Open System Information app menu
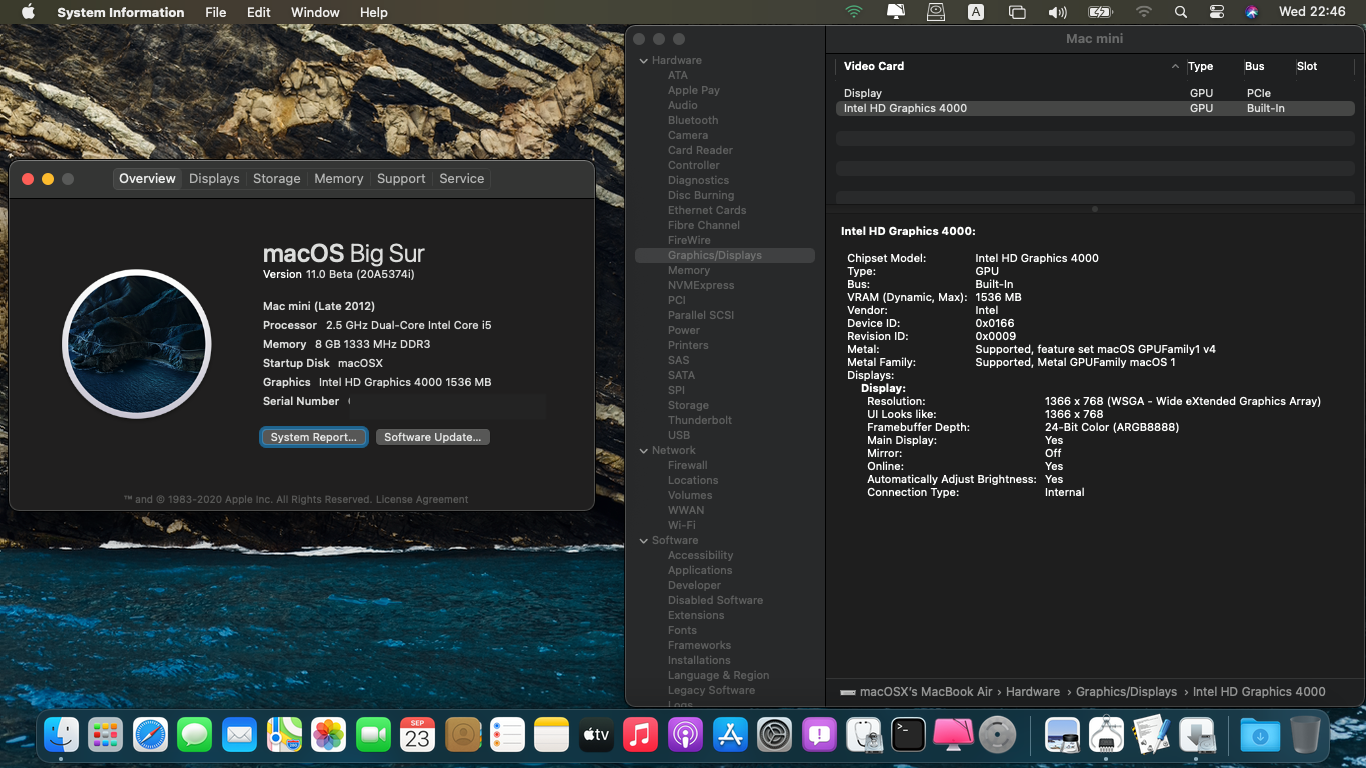 [x=121, y=12]
